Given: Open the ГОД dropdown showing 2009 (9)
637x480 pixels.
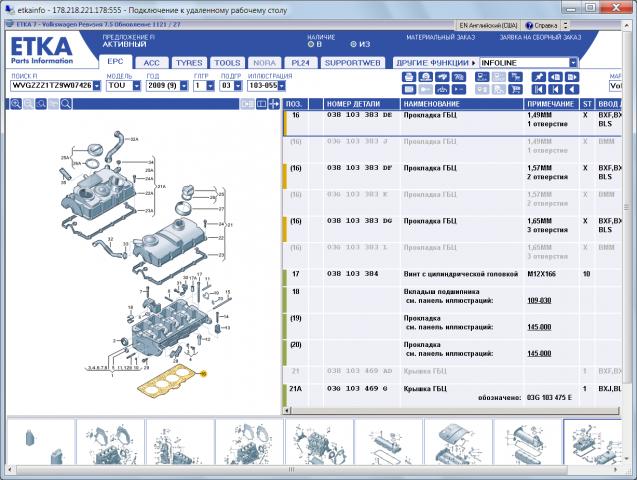Looking at the screenshot, I should (x=184, y=86).
